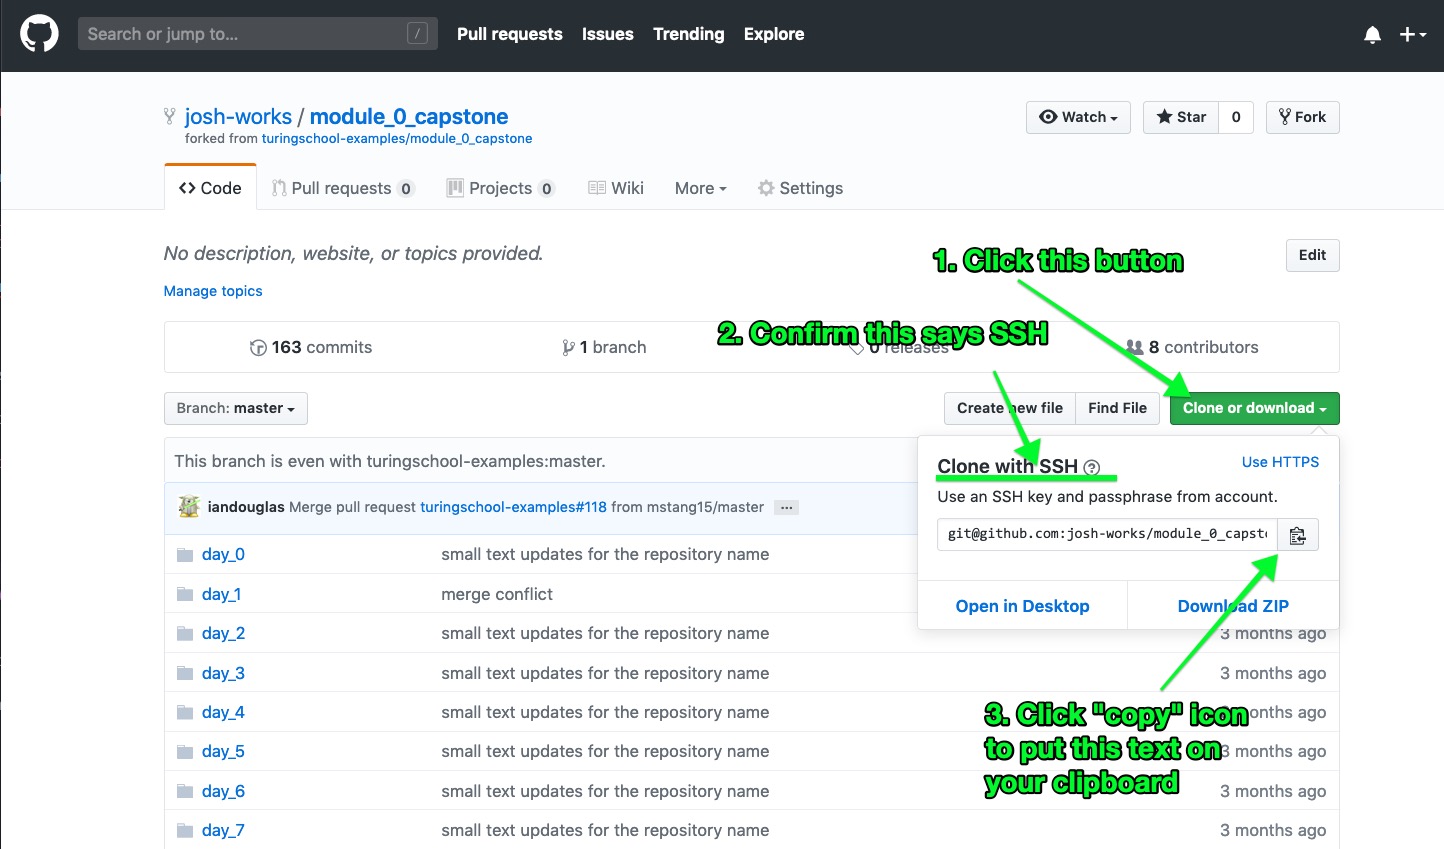This screenshot has height=849, width=1444.
Task: Open the Settings tab
Action: tap(800, 188)
